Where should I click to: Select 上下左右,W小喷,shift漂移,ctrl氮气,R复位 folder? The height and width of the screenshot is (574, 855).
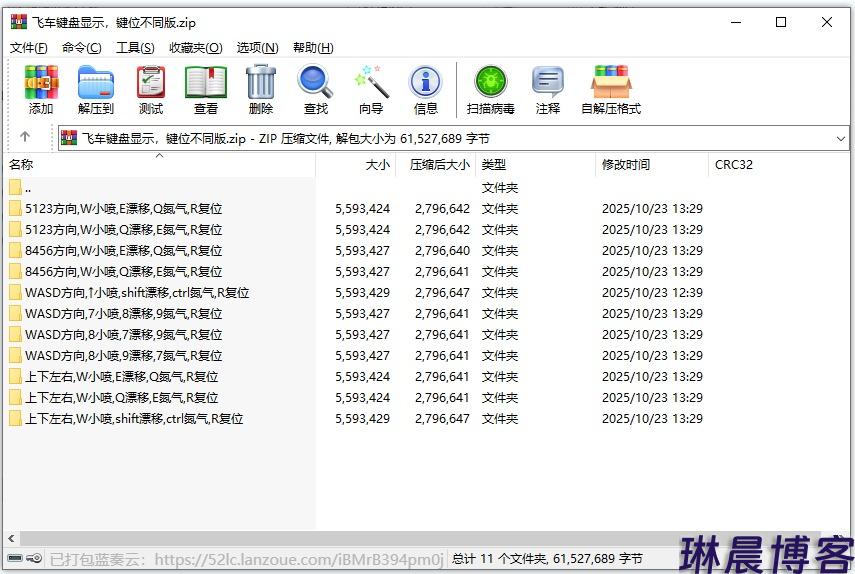(x=134, y=419)
